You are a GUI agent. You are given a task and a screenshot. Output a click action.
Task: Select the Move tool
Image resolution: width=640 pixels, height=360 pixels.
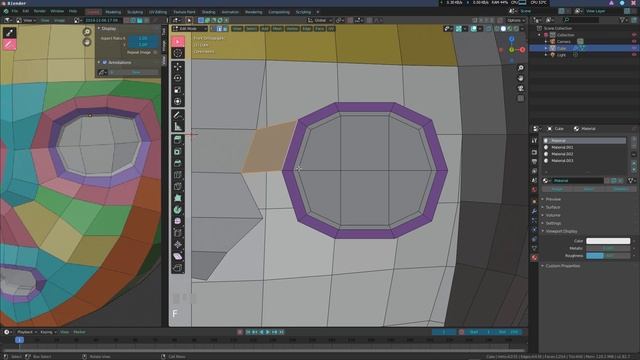tap(178, 67)
